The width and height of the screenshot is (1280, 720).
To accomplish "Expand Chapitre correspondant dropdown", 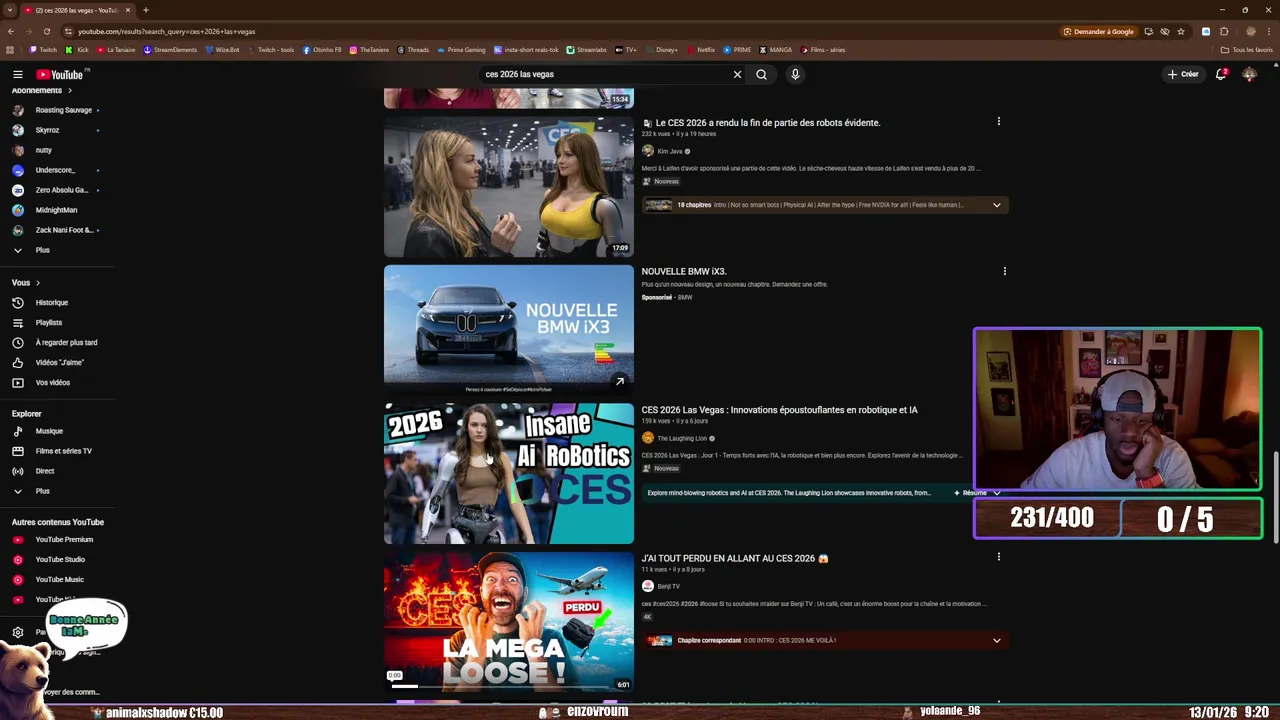I will tap(996, 640).
